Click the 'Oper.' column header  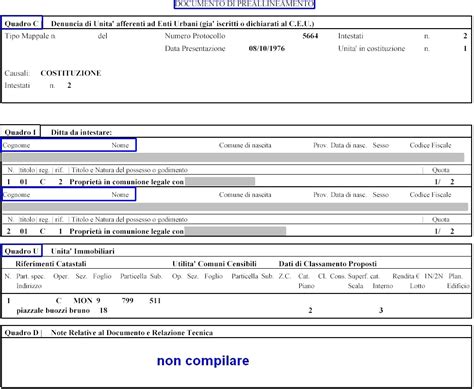61,276
